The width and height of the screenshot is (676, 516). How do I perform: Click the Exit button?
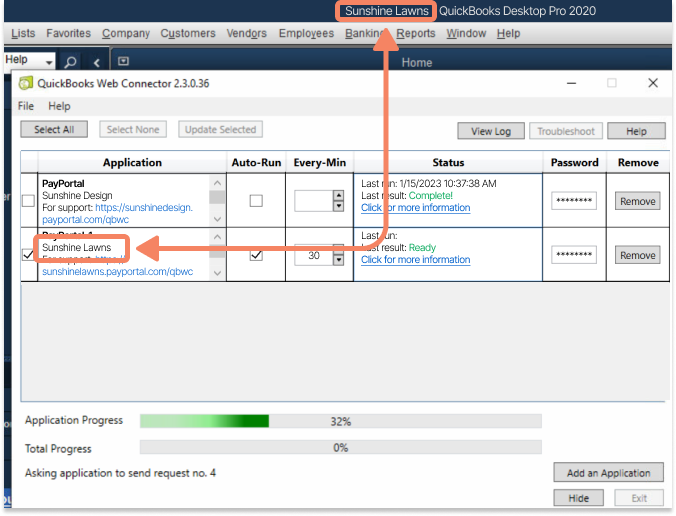tap(639, 498)
